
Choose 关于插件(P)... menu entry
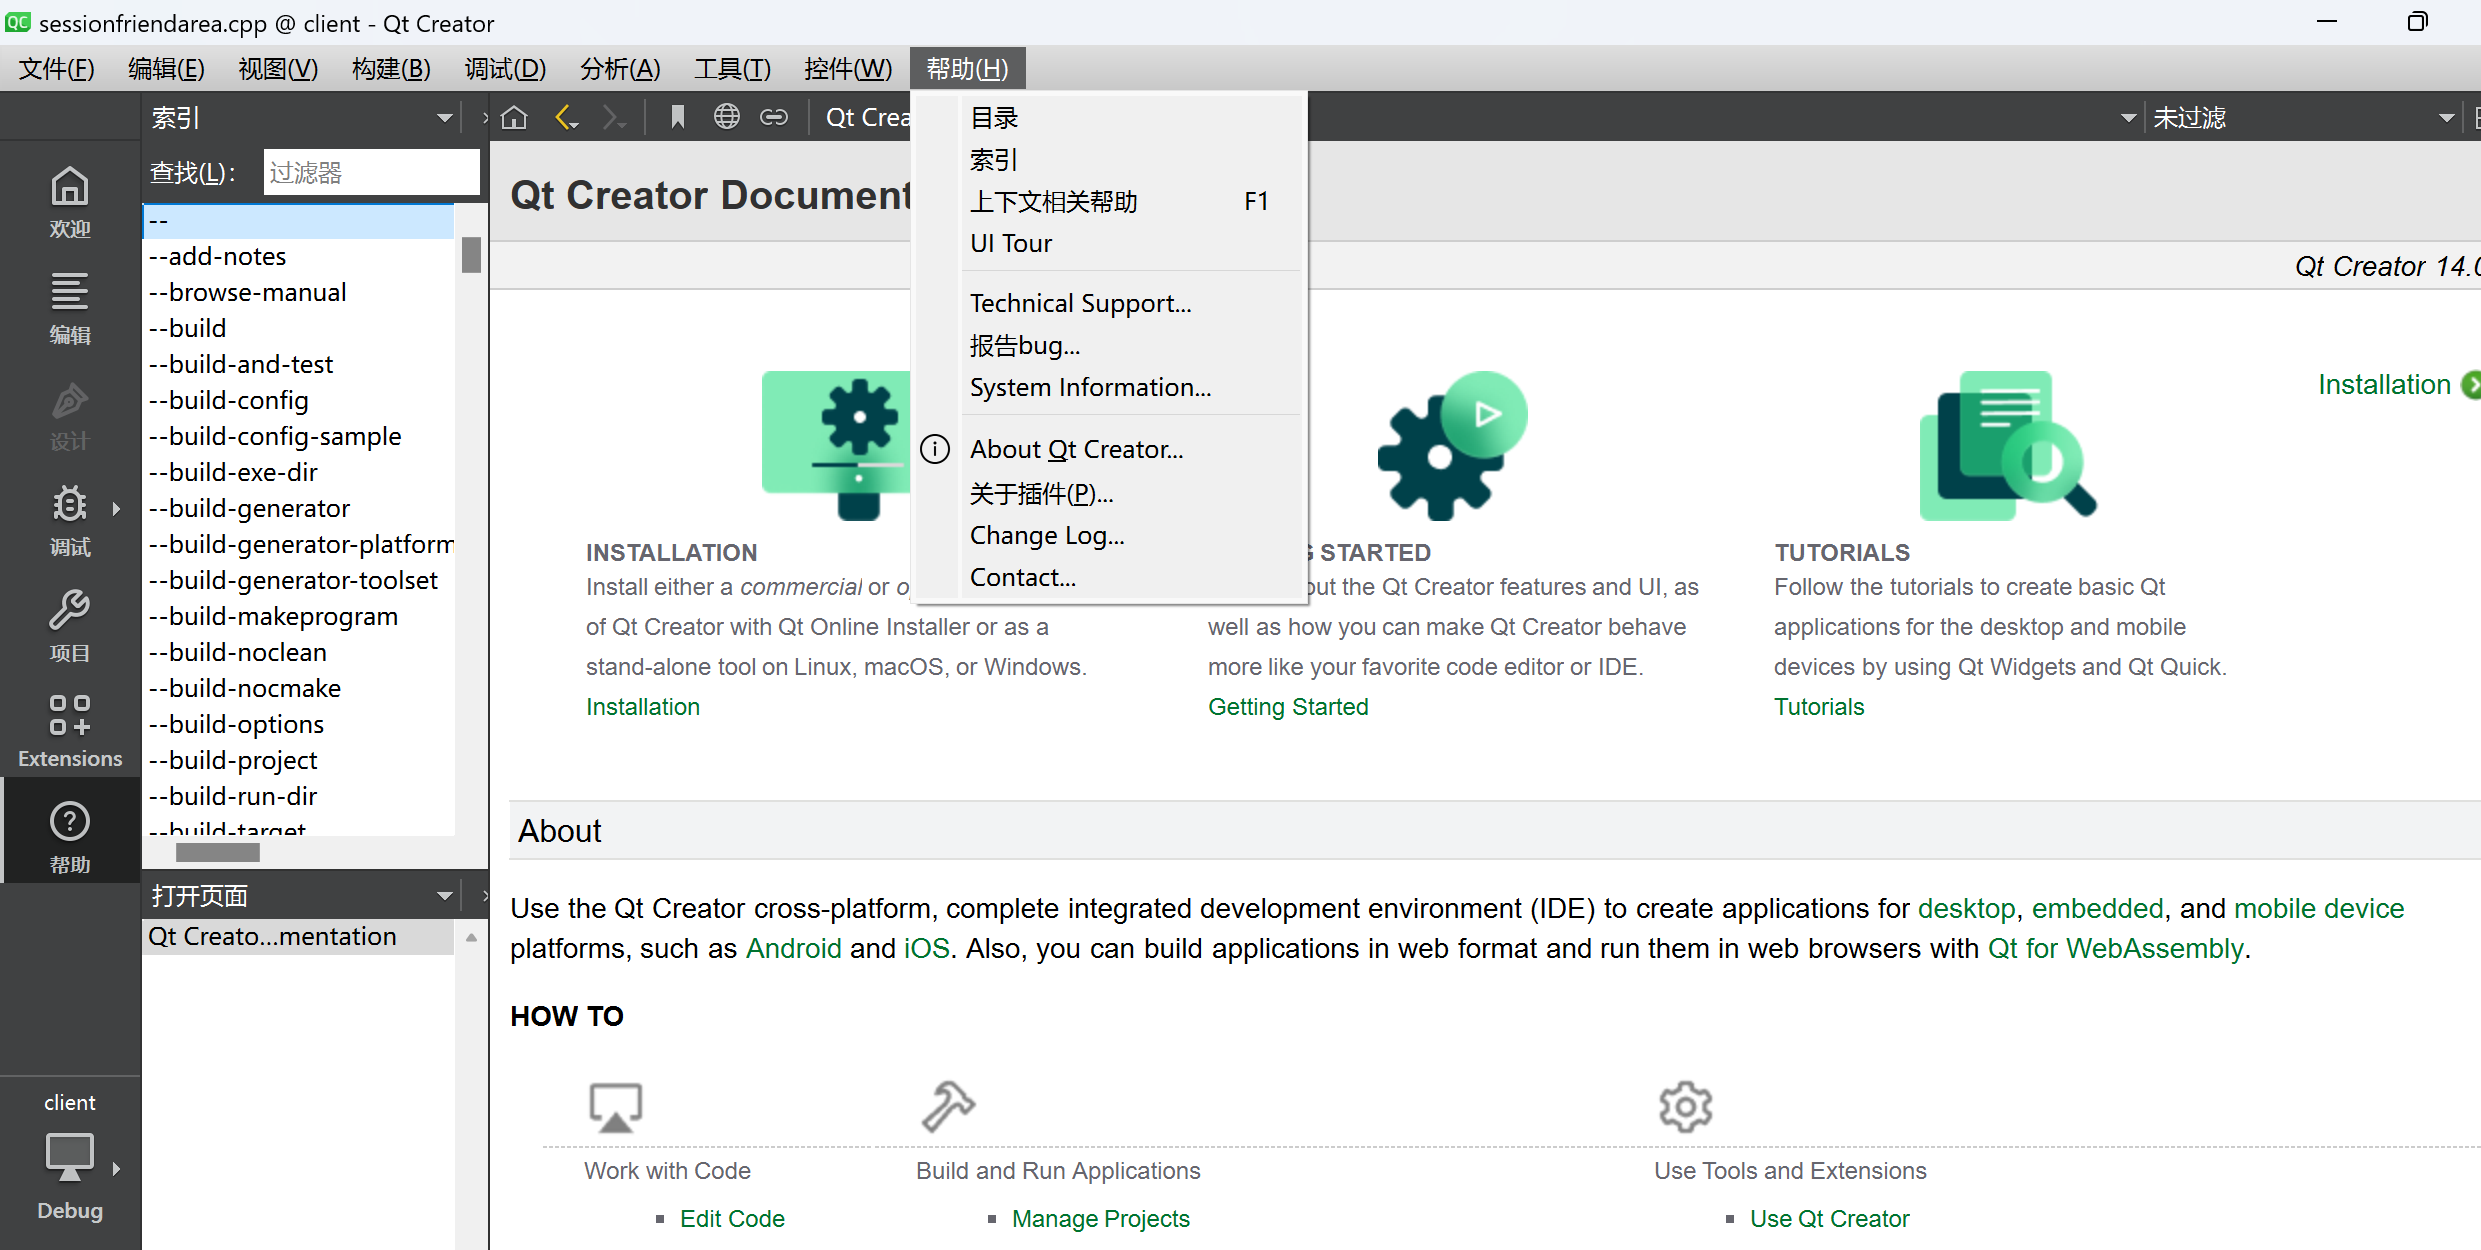(1110, 494)
